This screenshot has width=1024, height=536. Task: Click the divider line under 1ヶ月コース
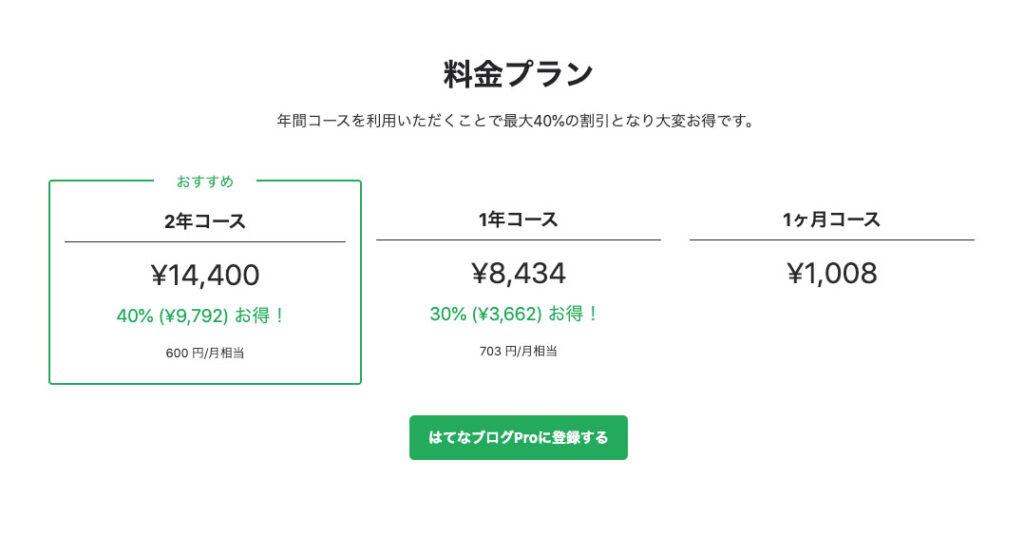tap(831, 240)
